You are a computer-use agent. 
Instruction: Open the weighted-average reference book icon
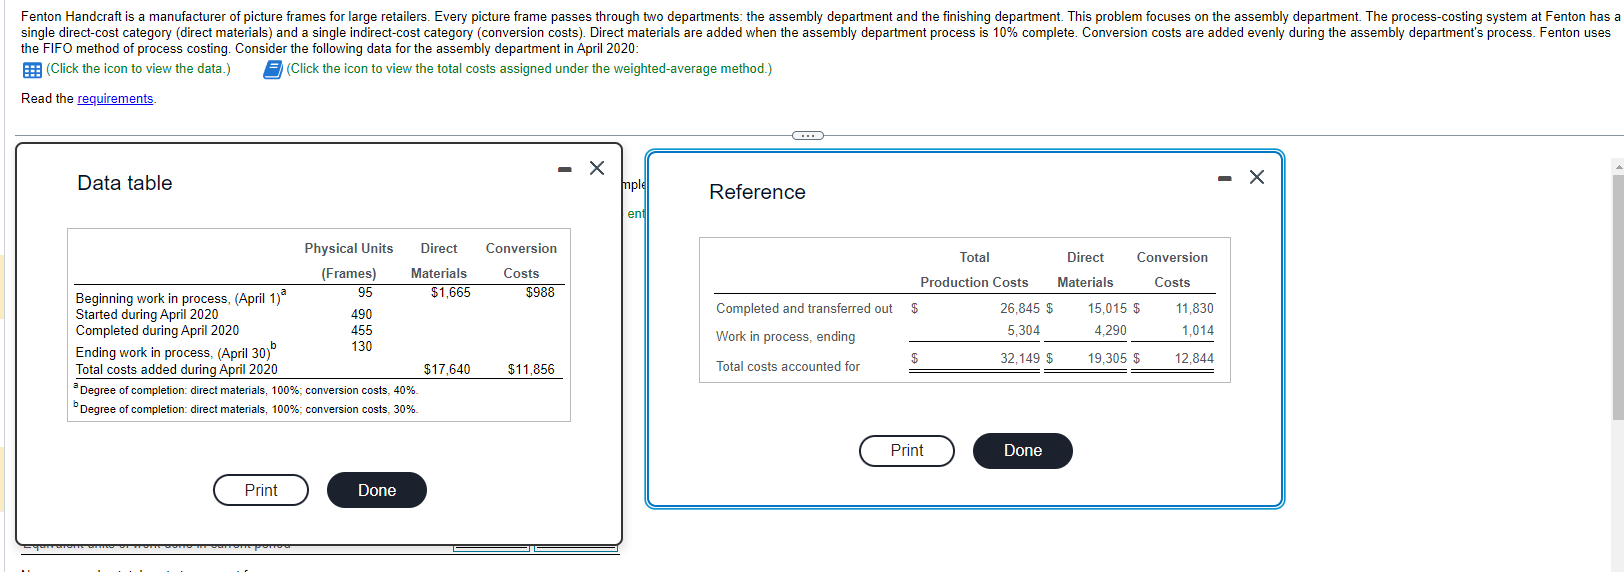pyautogui.click(x=272, y=69)
